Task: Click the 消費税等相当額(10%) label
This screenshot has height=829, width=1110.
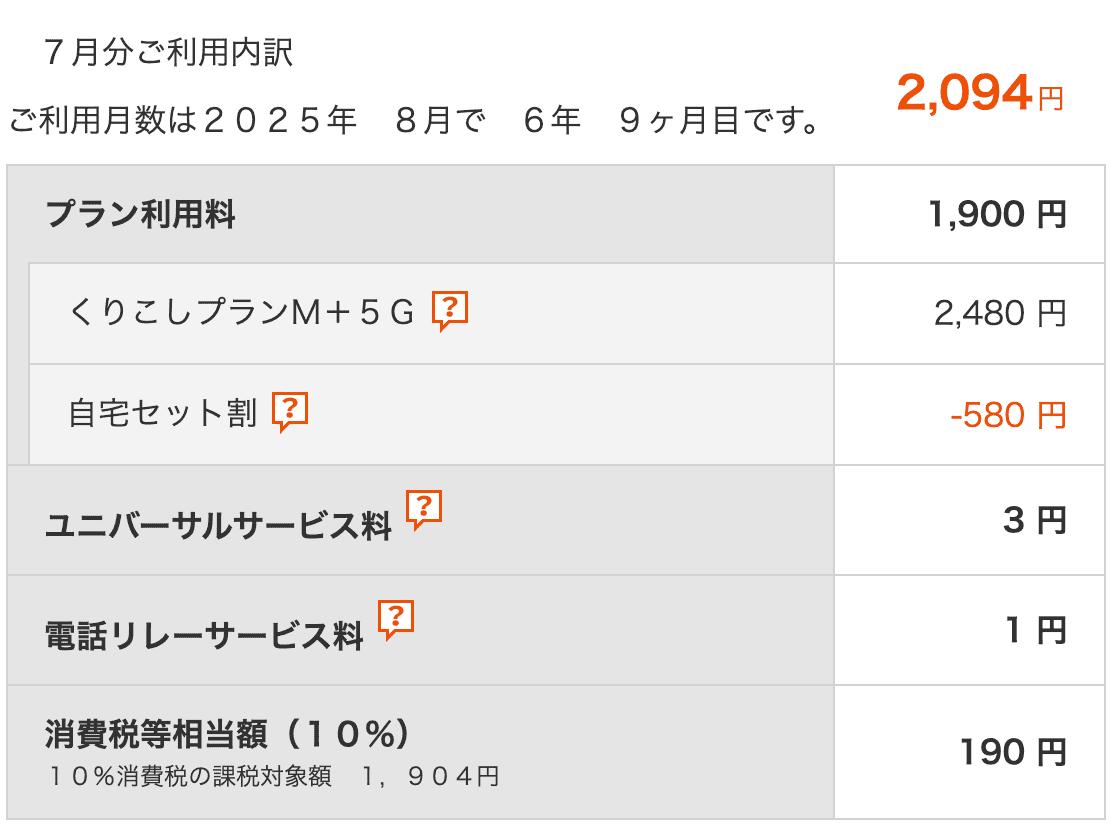Action: [x=227, y=734]
